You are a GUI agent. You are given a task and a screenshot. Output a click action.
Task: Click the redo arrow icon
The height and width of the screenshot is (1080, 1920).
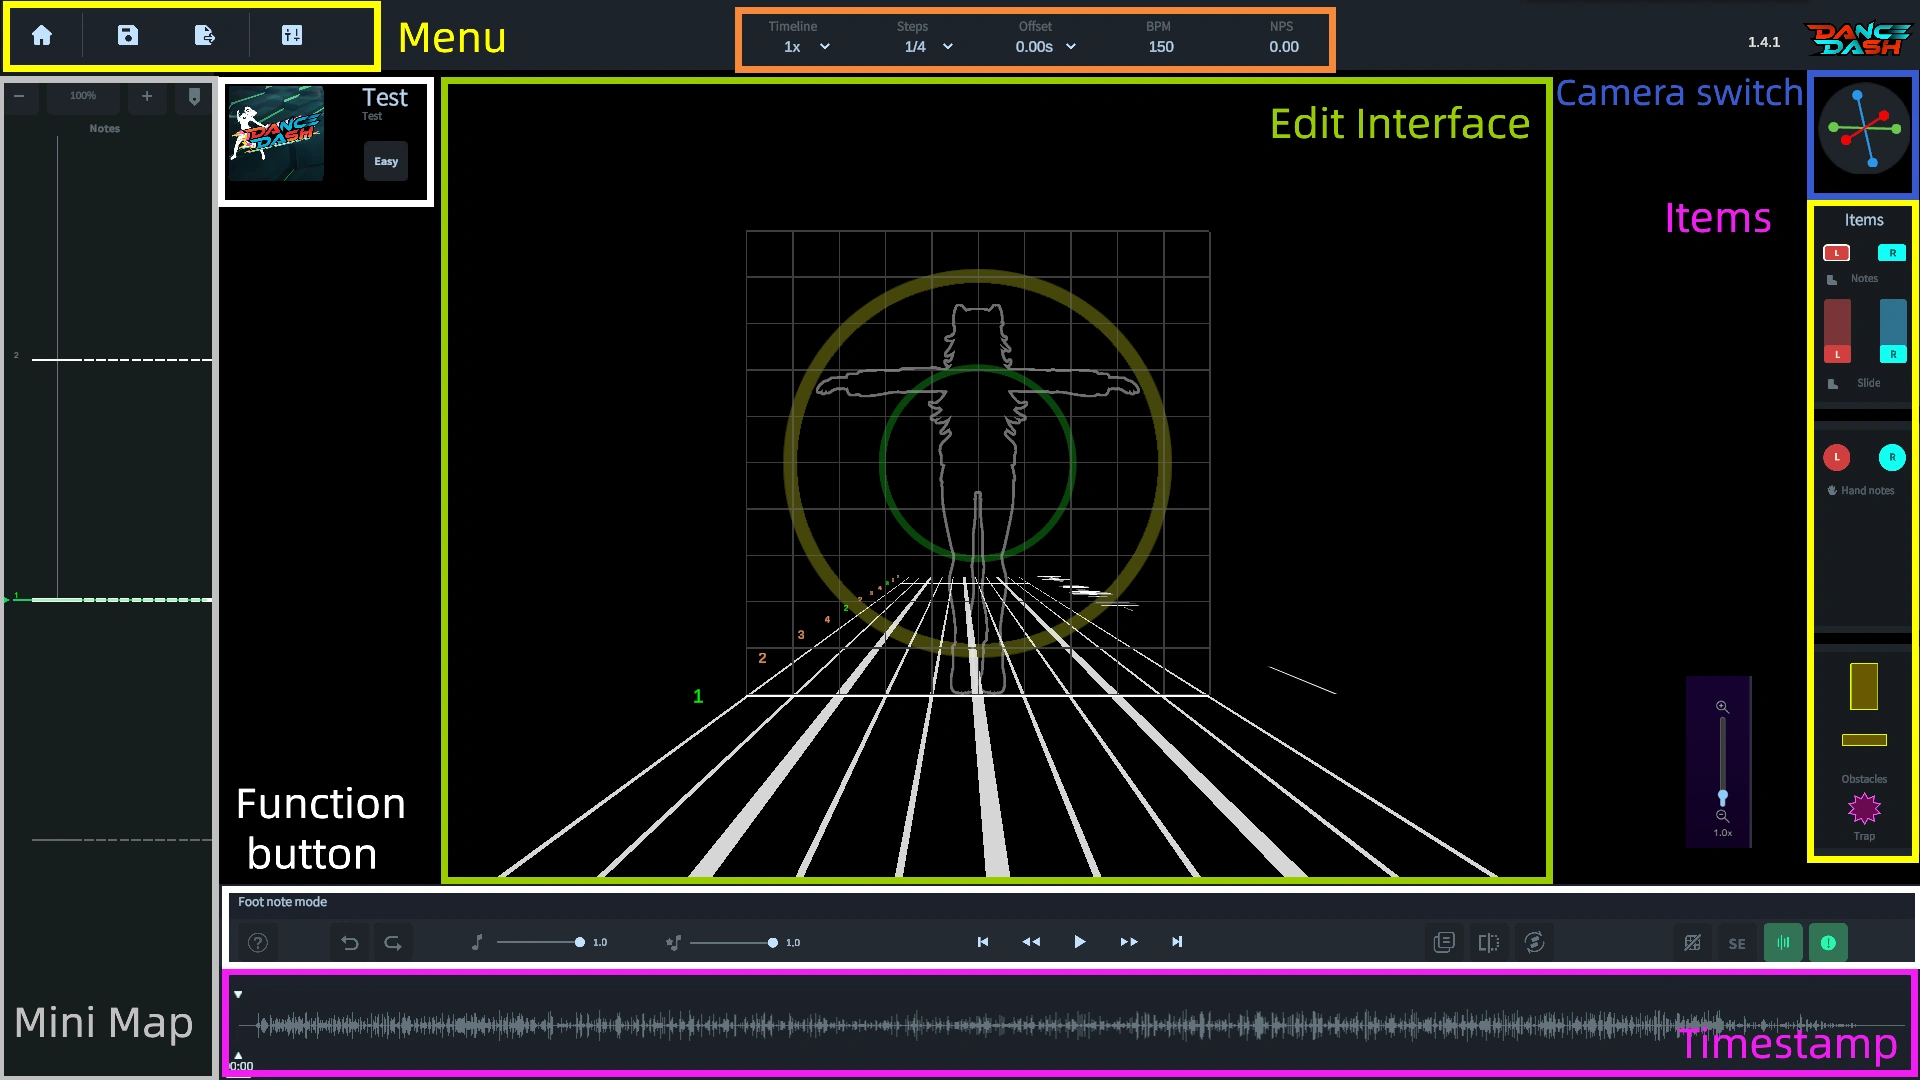[393, 943]
